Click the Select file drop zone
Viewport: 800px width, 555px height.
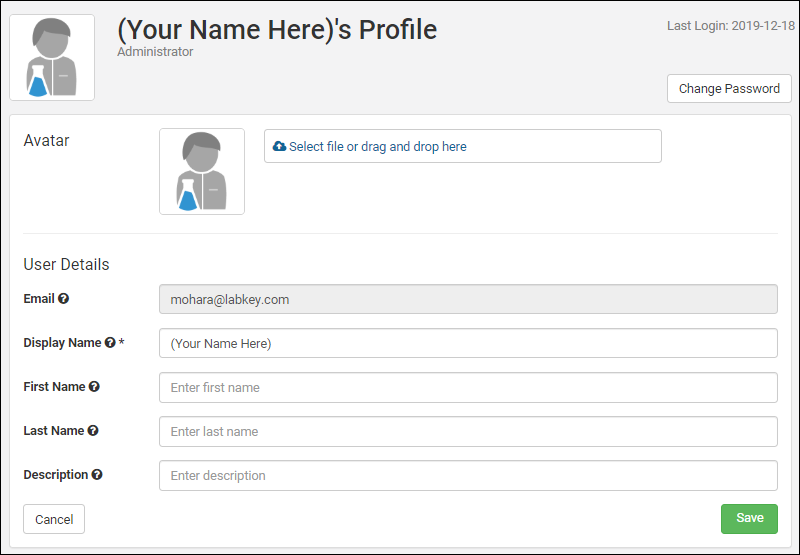coord(462,146)
